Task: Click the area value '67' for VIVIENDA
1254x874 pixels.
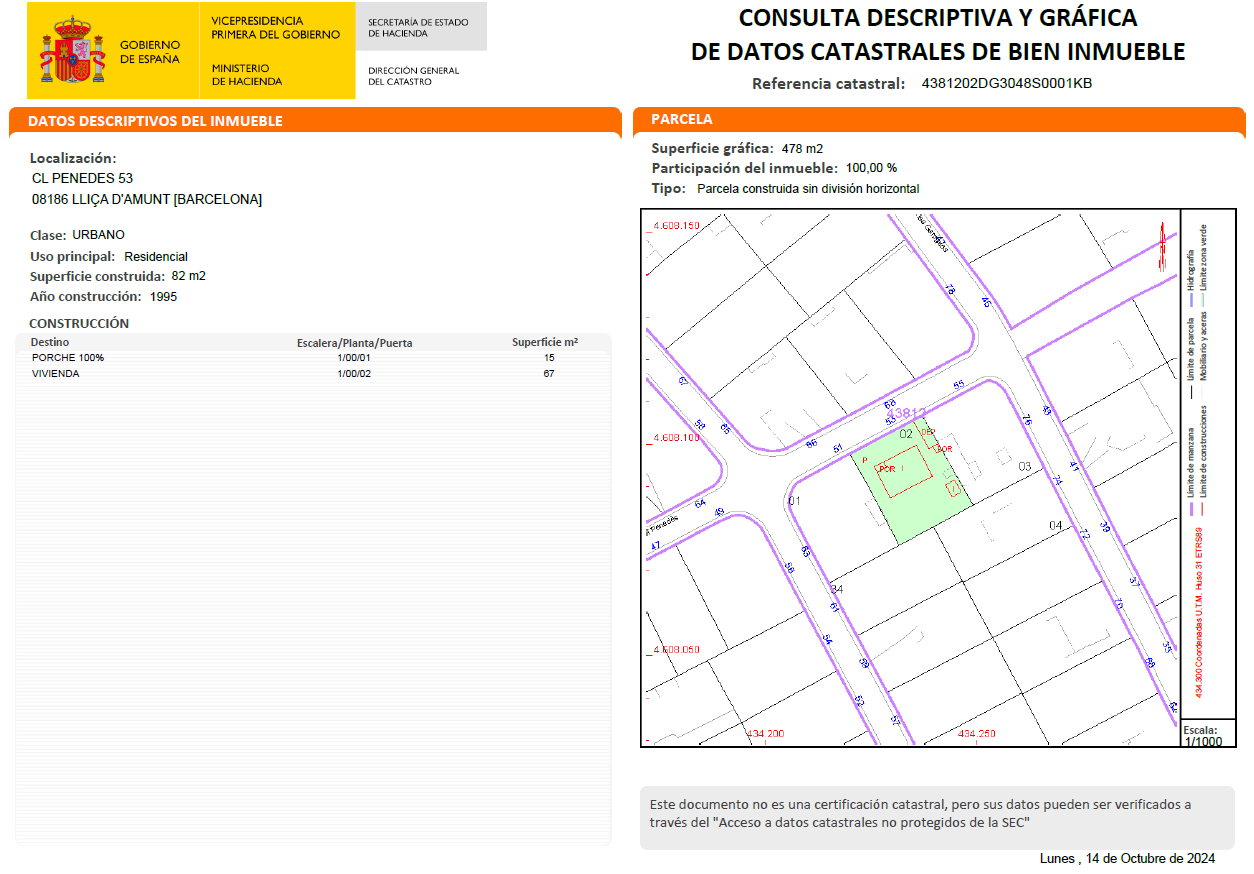Action: click(549, 374)
